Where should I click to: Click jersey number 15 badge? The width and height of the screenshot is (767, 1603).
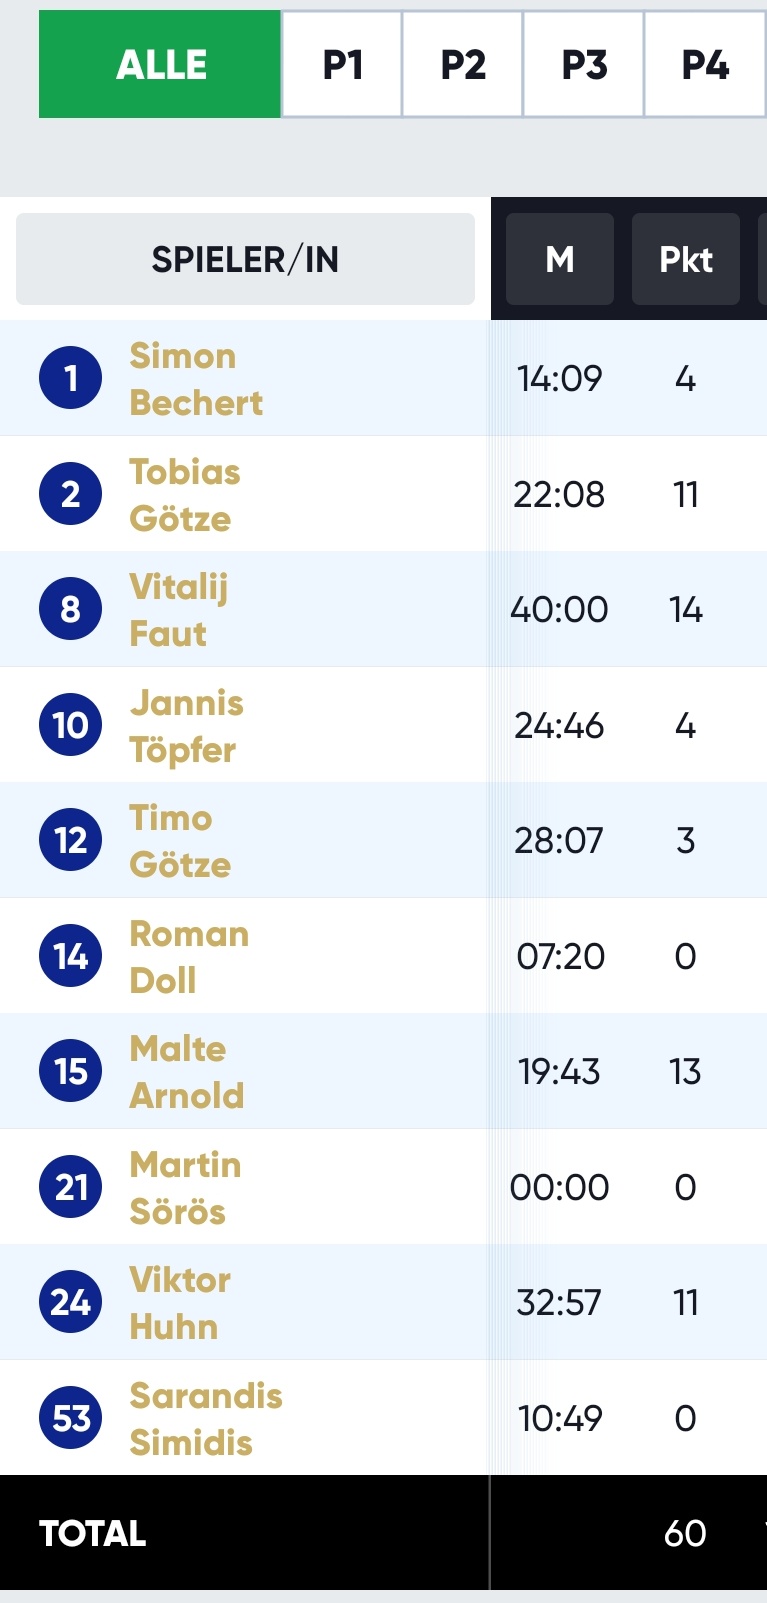click(70, 1071)
